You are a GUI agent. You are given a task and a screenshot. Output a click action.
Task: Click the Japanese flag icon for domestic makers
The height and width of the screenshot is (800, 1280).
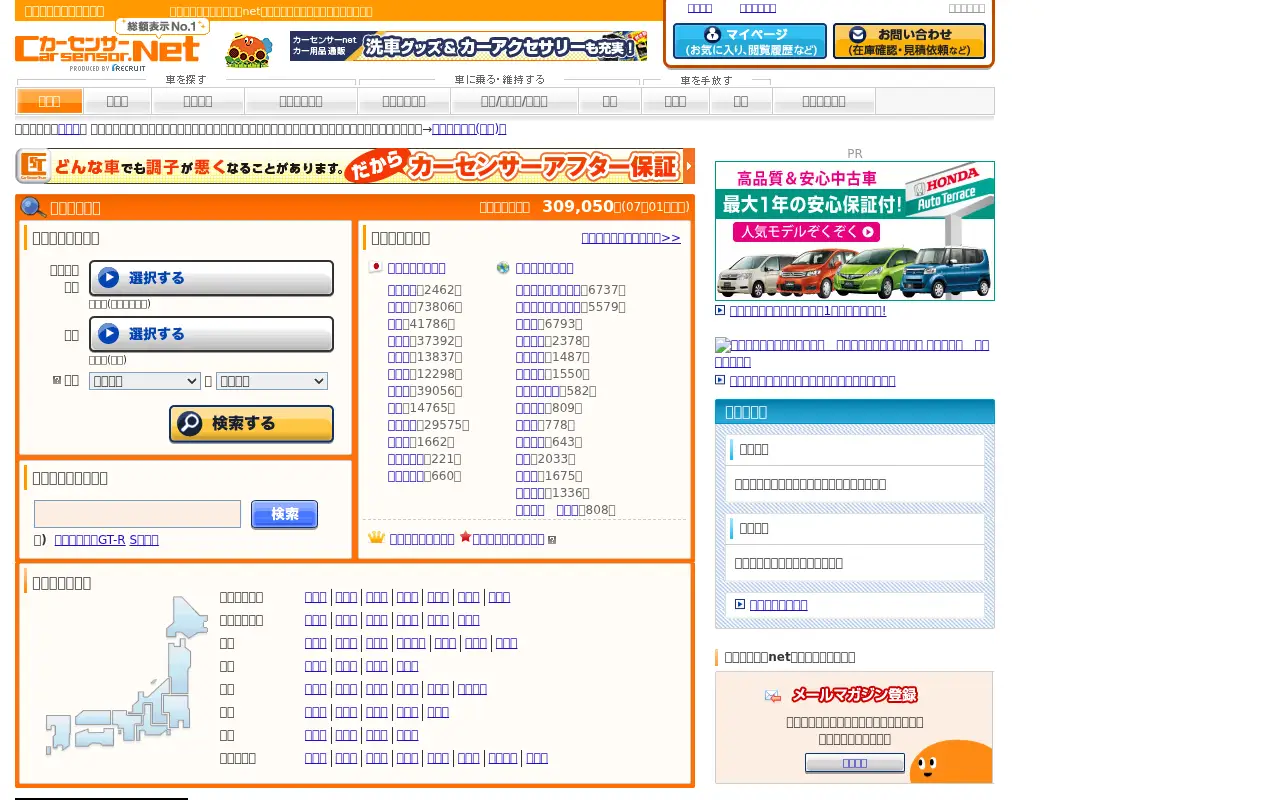(376, 268)
